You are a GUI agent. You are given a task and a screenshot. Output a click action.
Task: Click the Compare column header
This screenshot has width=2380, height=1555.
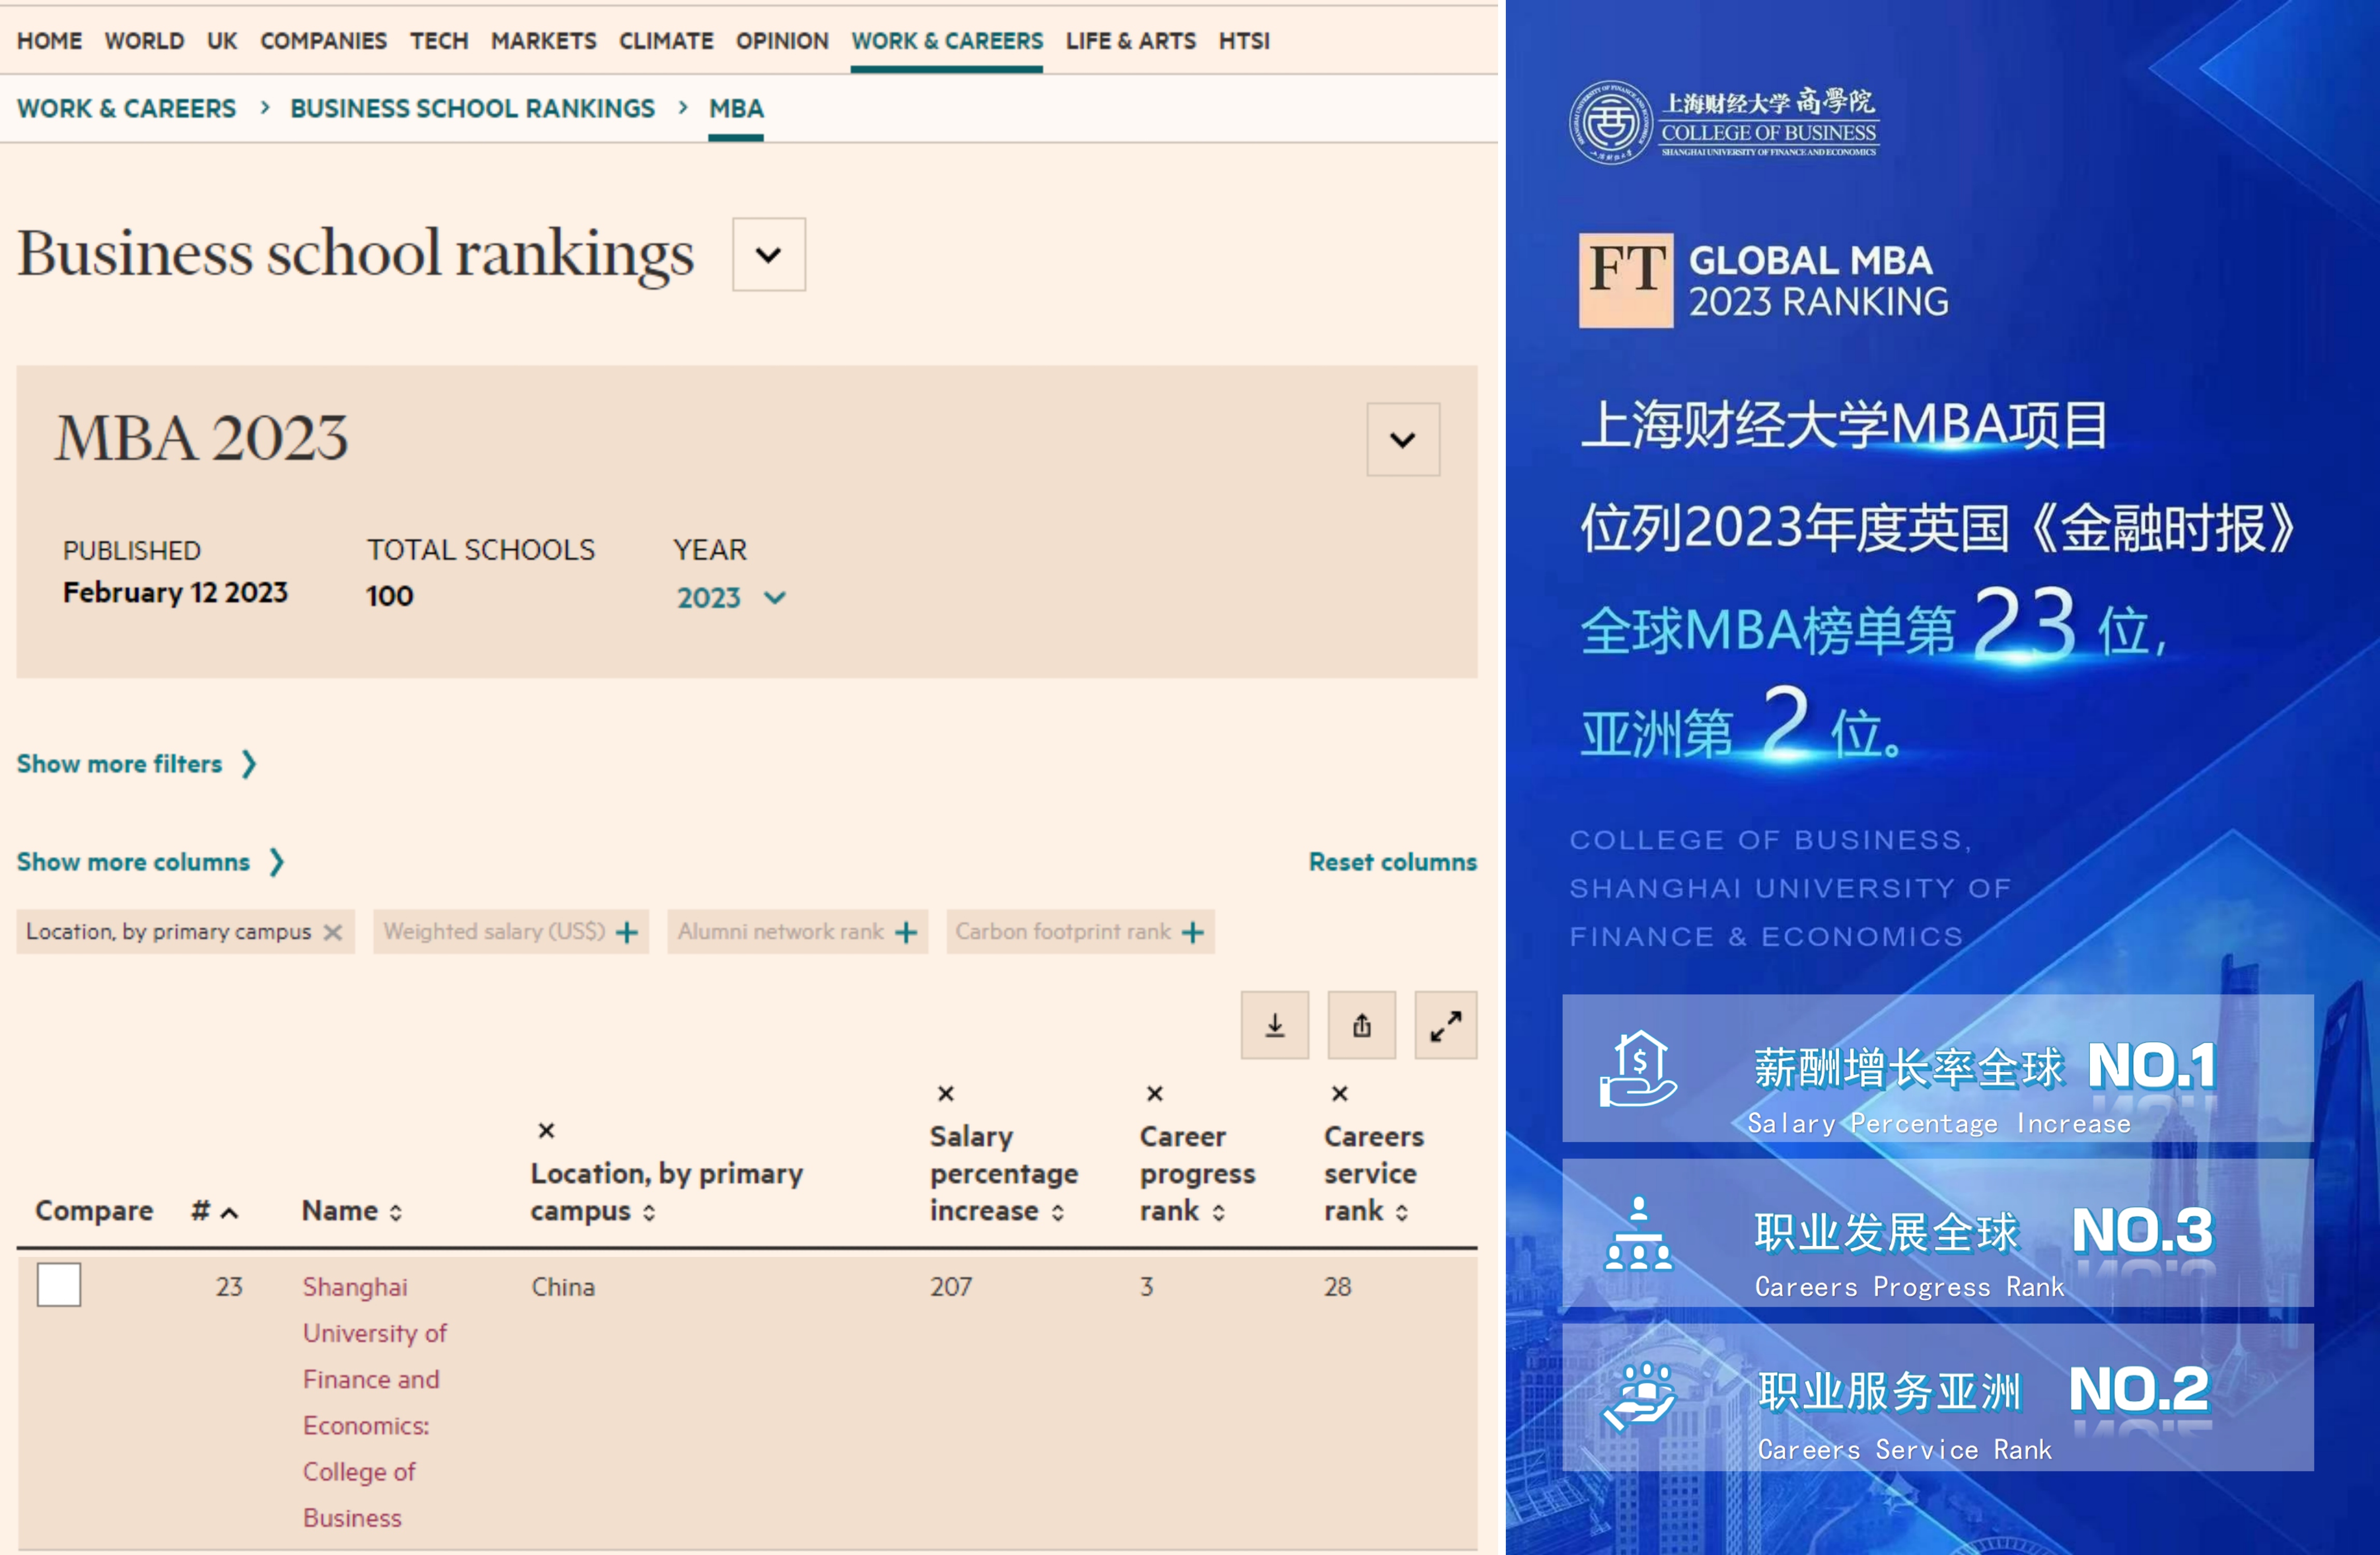[x=94, y=1211]
